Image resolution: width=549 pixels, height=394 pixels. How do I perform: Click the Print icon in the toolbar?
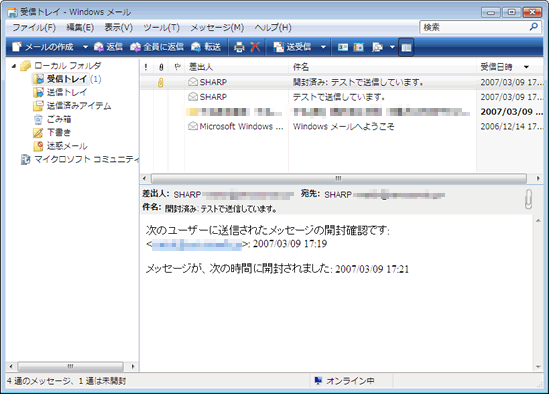click(x=239, y=47)
